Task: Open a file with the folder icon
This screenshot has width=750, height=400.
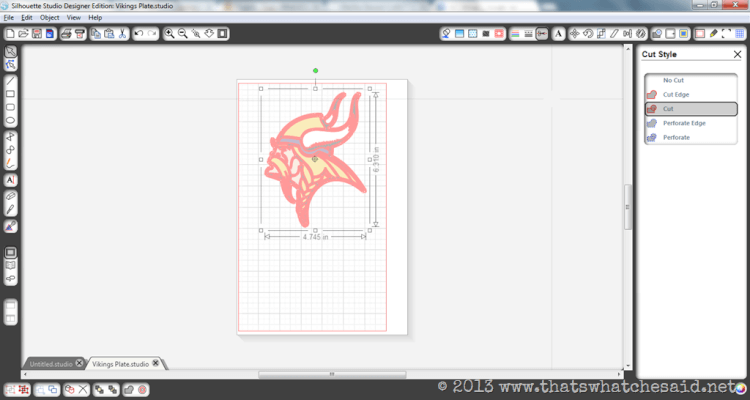Action: (x=23, y=33)
